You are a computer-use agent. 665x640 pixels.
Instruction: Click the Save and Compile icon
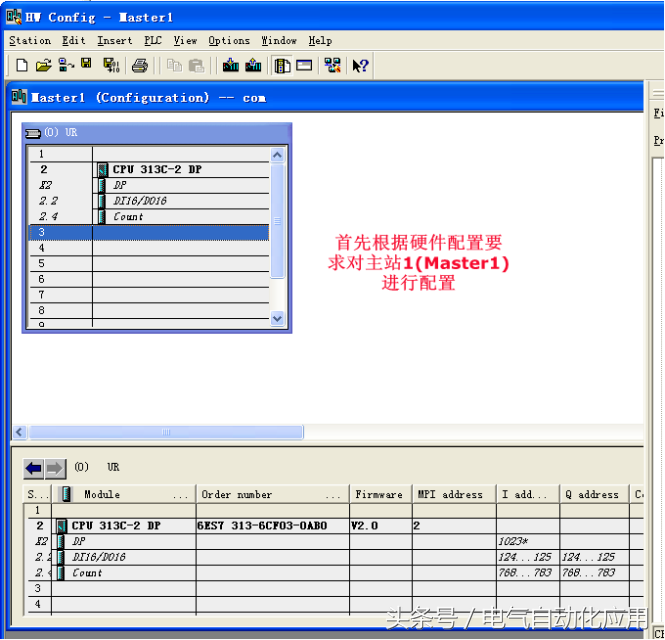click(110, 66)
